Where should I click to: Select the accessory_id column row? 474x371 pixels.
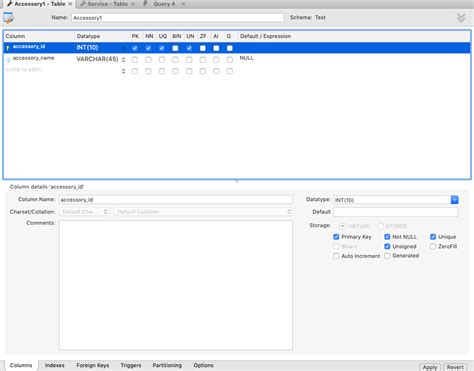(237, 48)
